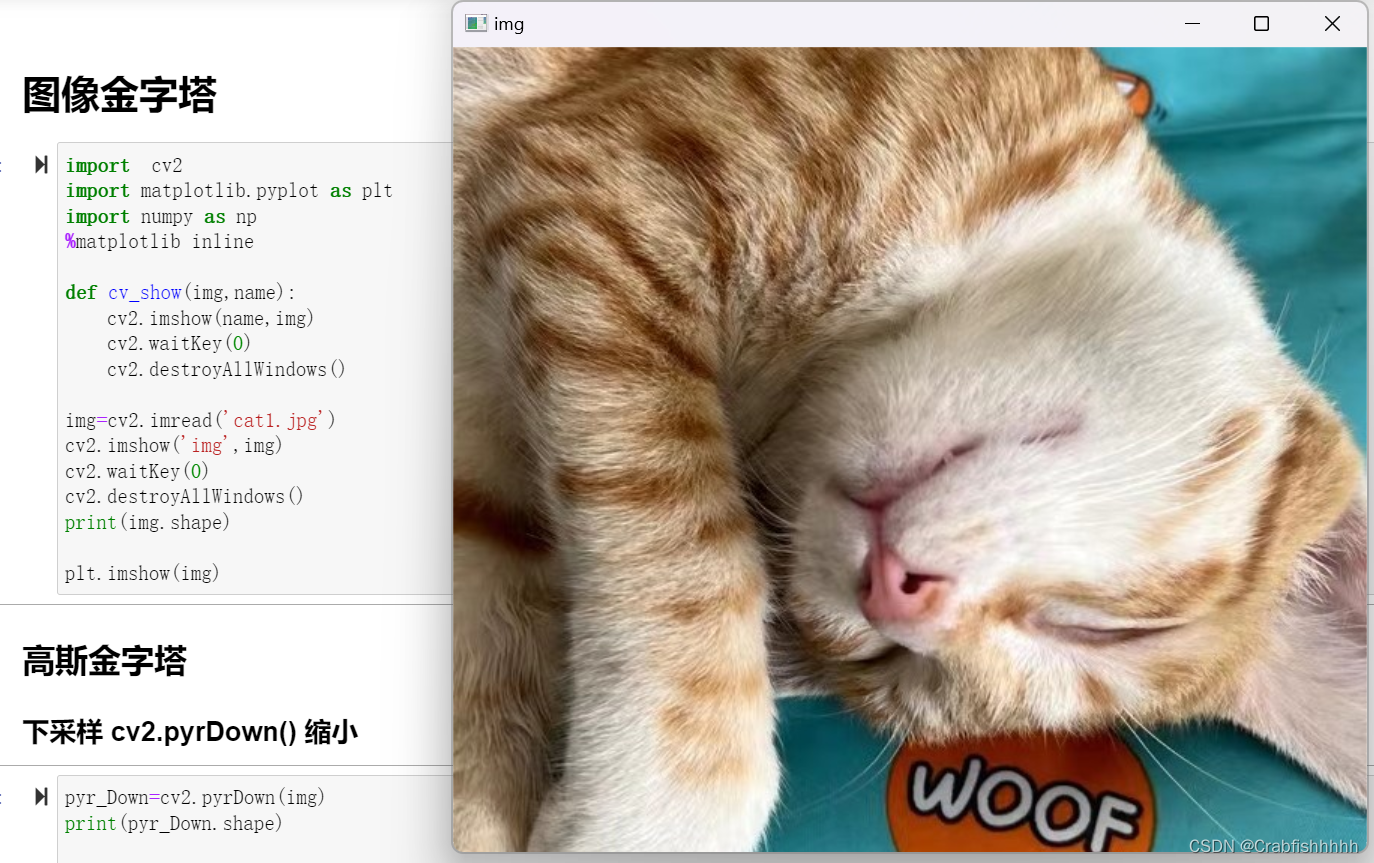Click the "cv2.imshow('img',img)" line
The image size is (1374, 863).
[174, 445]
